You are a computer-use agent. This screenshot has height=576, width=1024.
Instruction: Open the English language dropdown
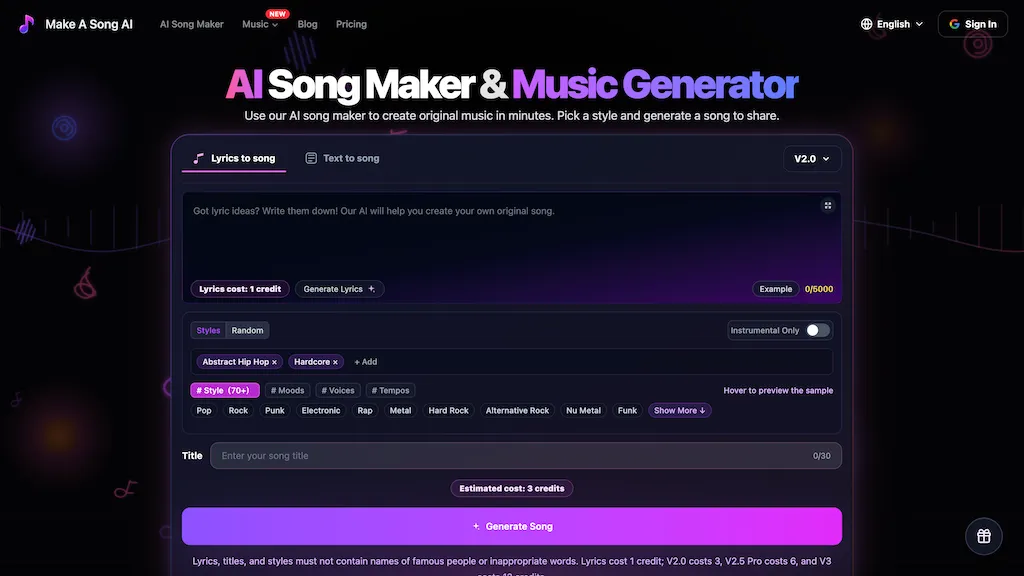point(892,24)
